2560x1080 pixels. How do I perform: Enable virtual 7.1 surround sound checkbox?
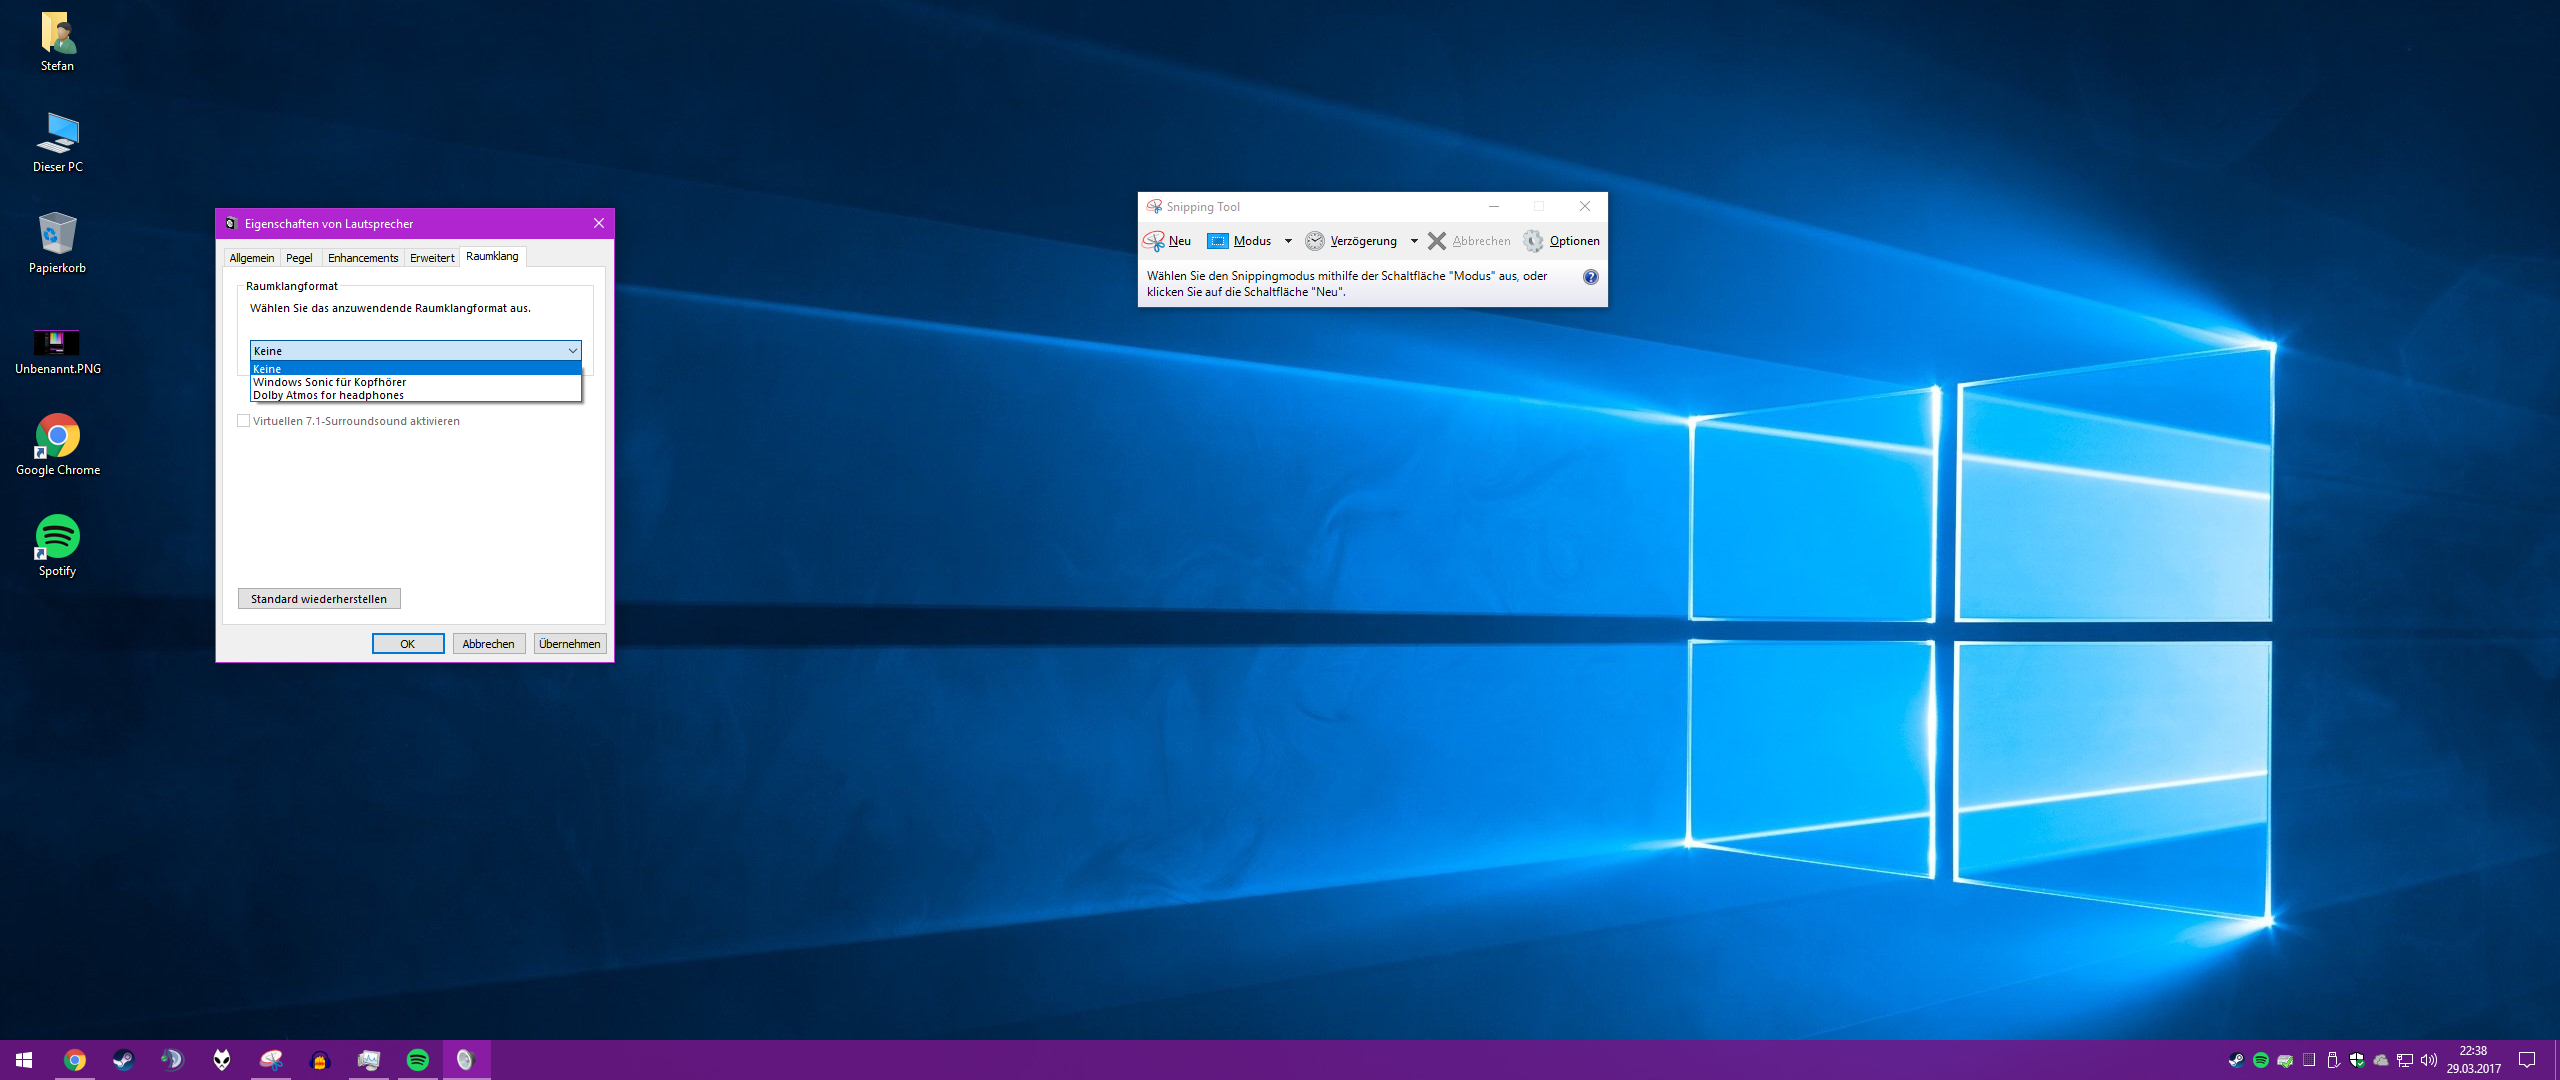[x=244, y=421]
